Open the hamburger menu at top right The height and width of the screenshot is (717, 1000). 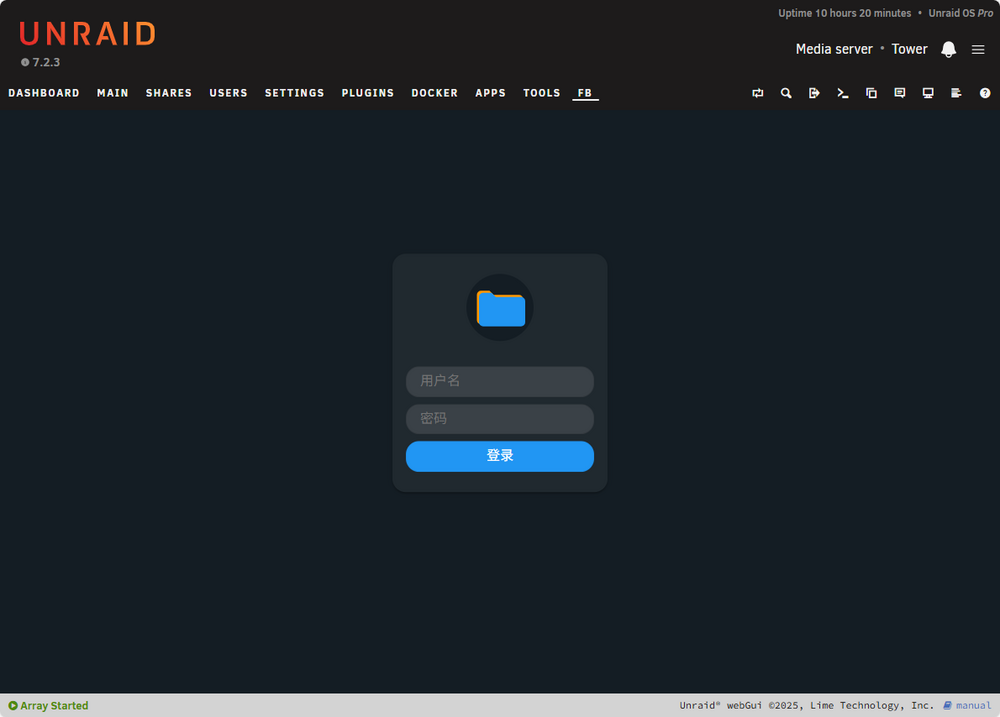(x=978, y=49)
